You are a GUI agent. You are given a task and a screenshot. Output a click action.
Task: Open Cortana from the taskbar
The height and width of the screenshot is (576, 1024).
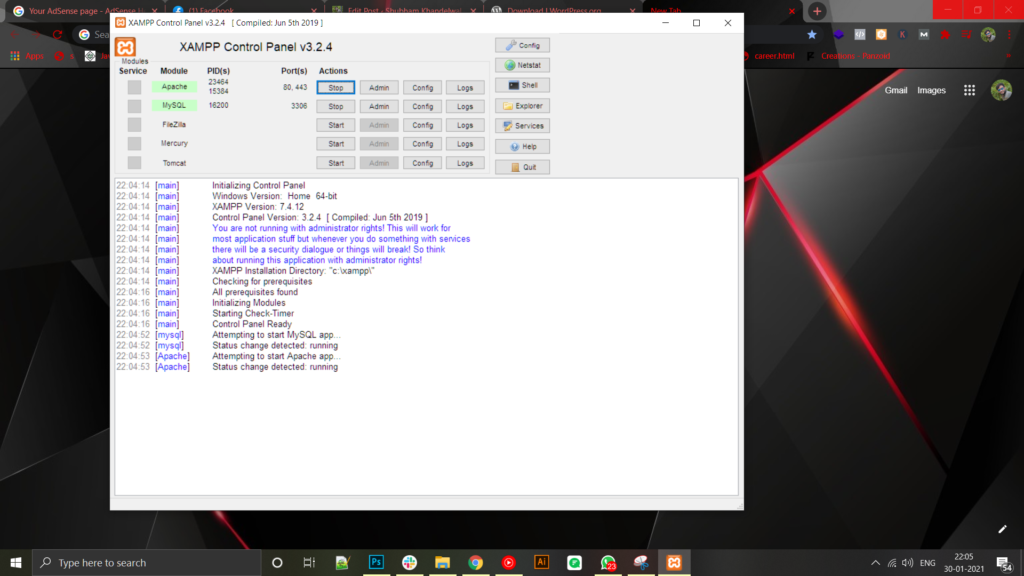[277, 562]
